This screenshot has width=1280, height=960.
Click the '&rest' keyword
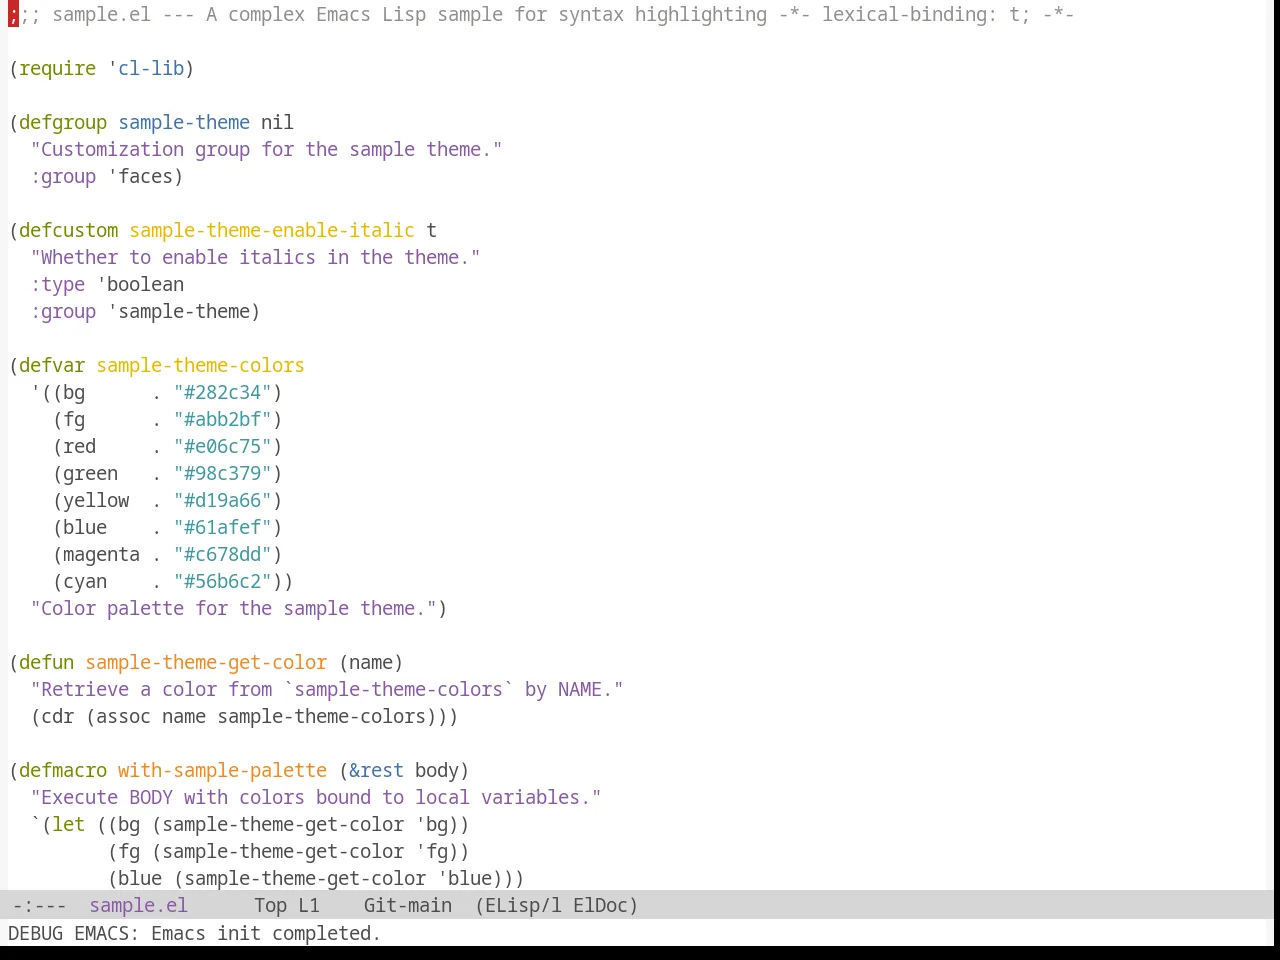pos(376,770)
